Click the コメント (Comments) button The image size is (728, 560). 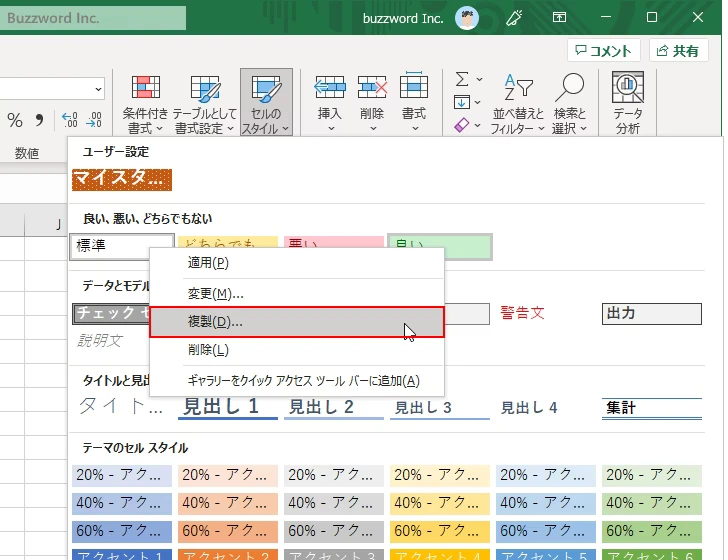604,50
